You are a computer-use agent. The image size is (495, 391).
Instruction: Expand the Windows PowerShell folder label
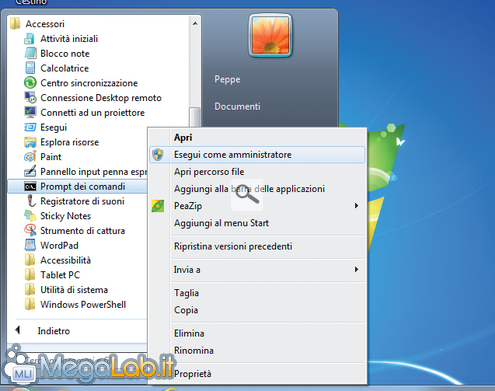click(x=83, y=304)
